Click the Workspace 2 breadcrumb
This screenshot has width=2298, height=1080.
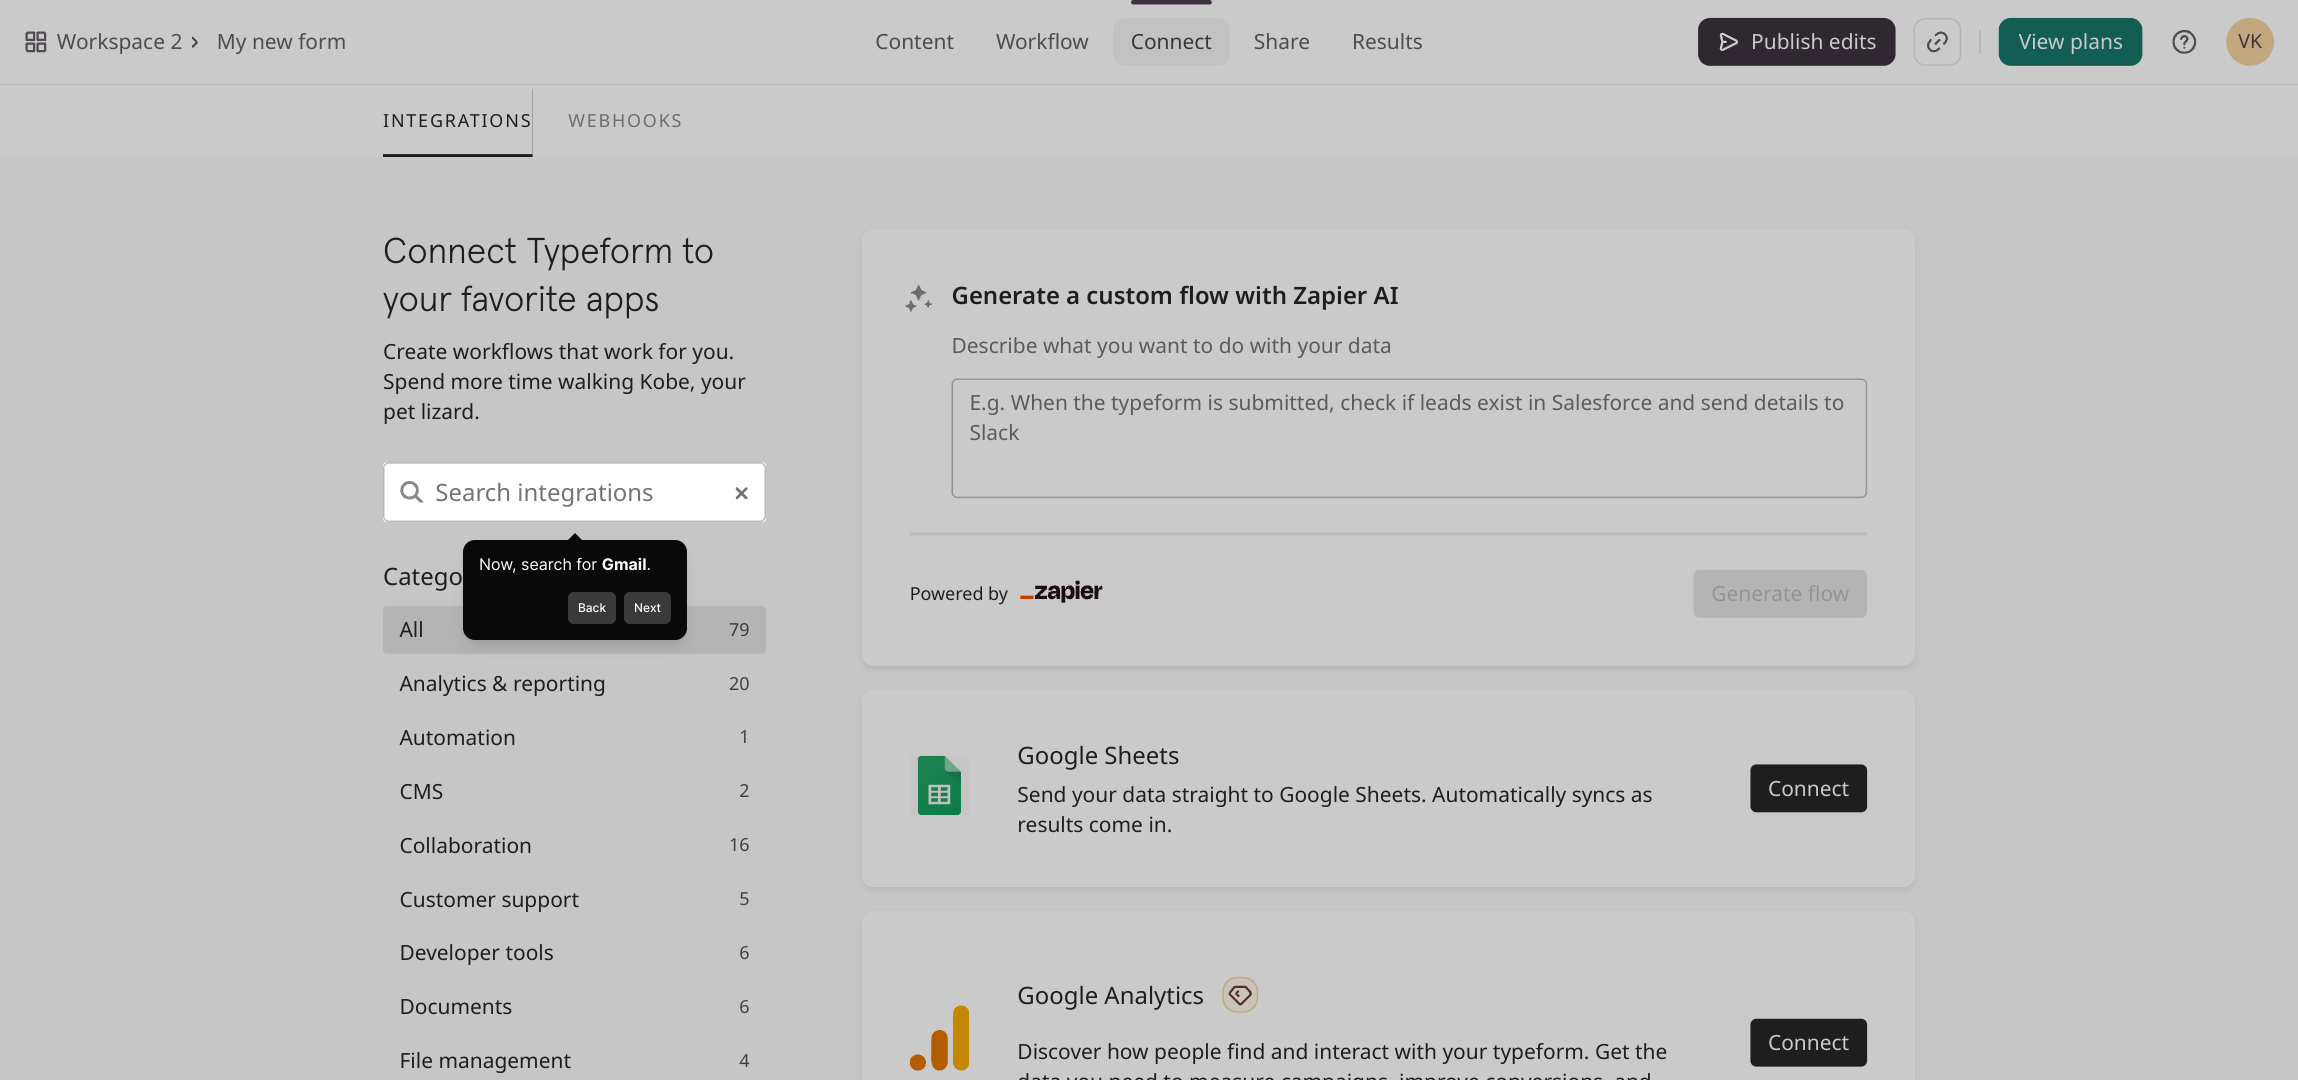(119, 42)
